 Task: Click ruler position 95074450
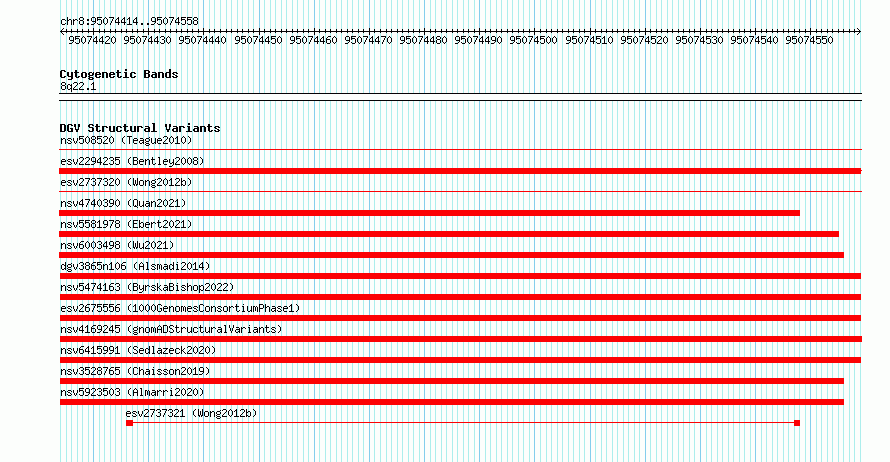pyautogui.click(x=258, y=40)
